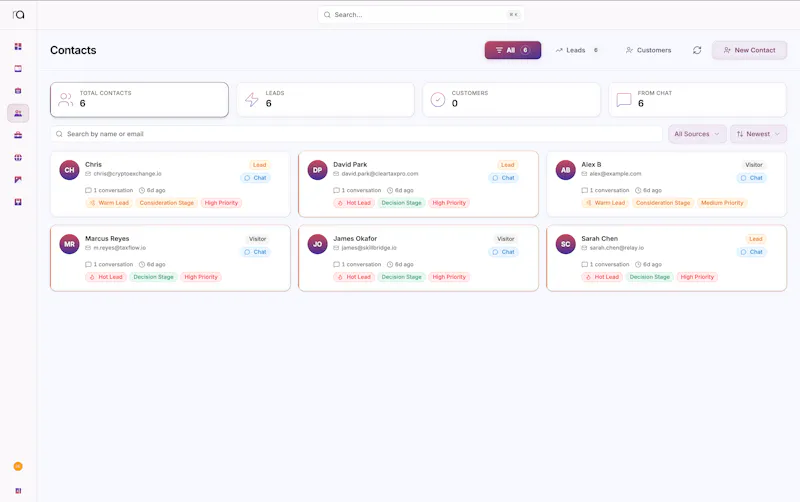Click the orange circle icon near sidebar bottom
The image size is (800, 502).
point(18,466)
